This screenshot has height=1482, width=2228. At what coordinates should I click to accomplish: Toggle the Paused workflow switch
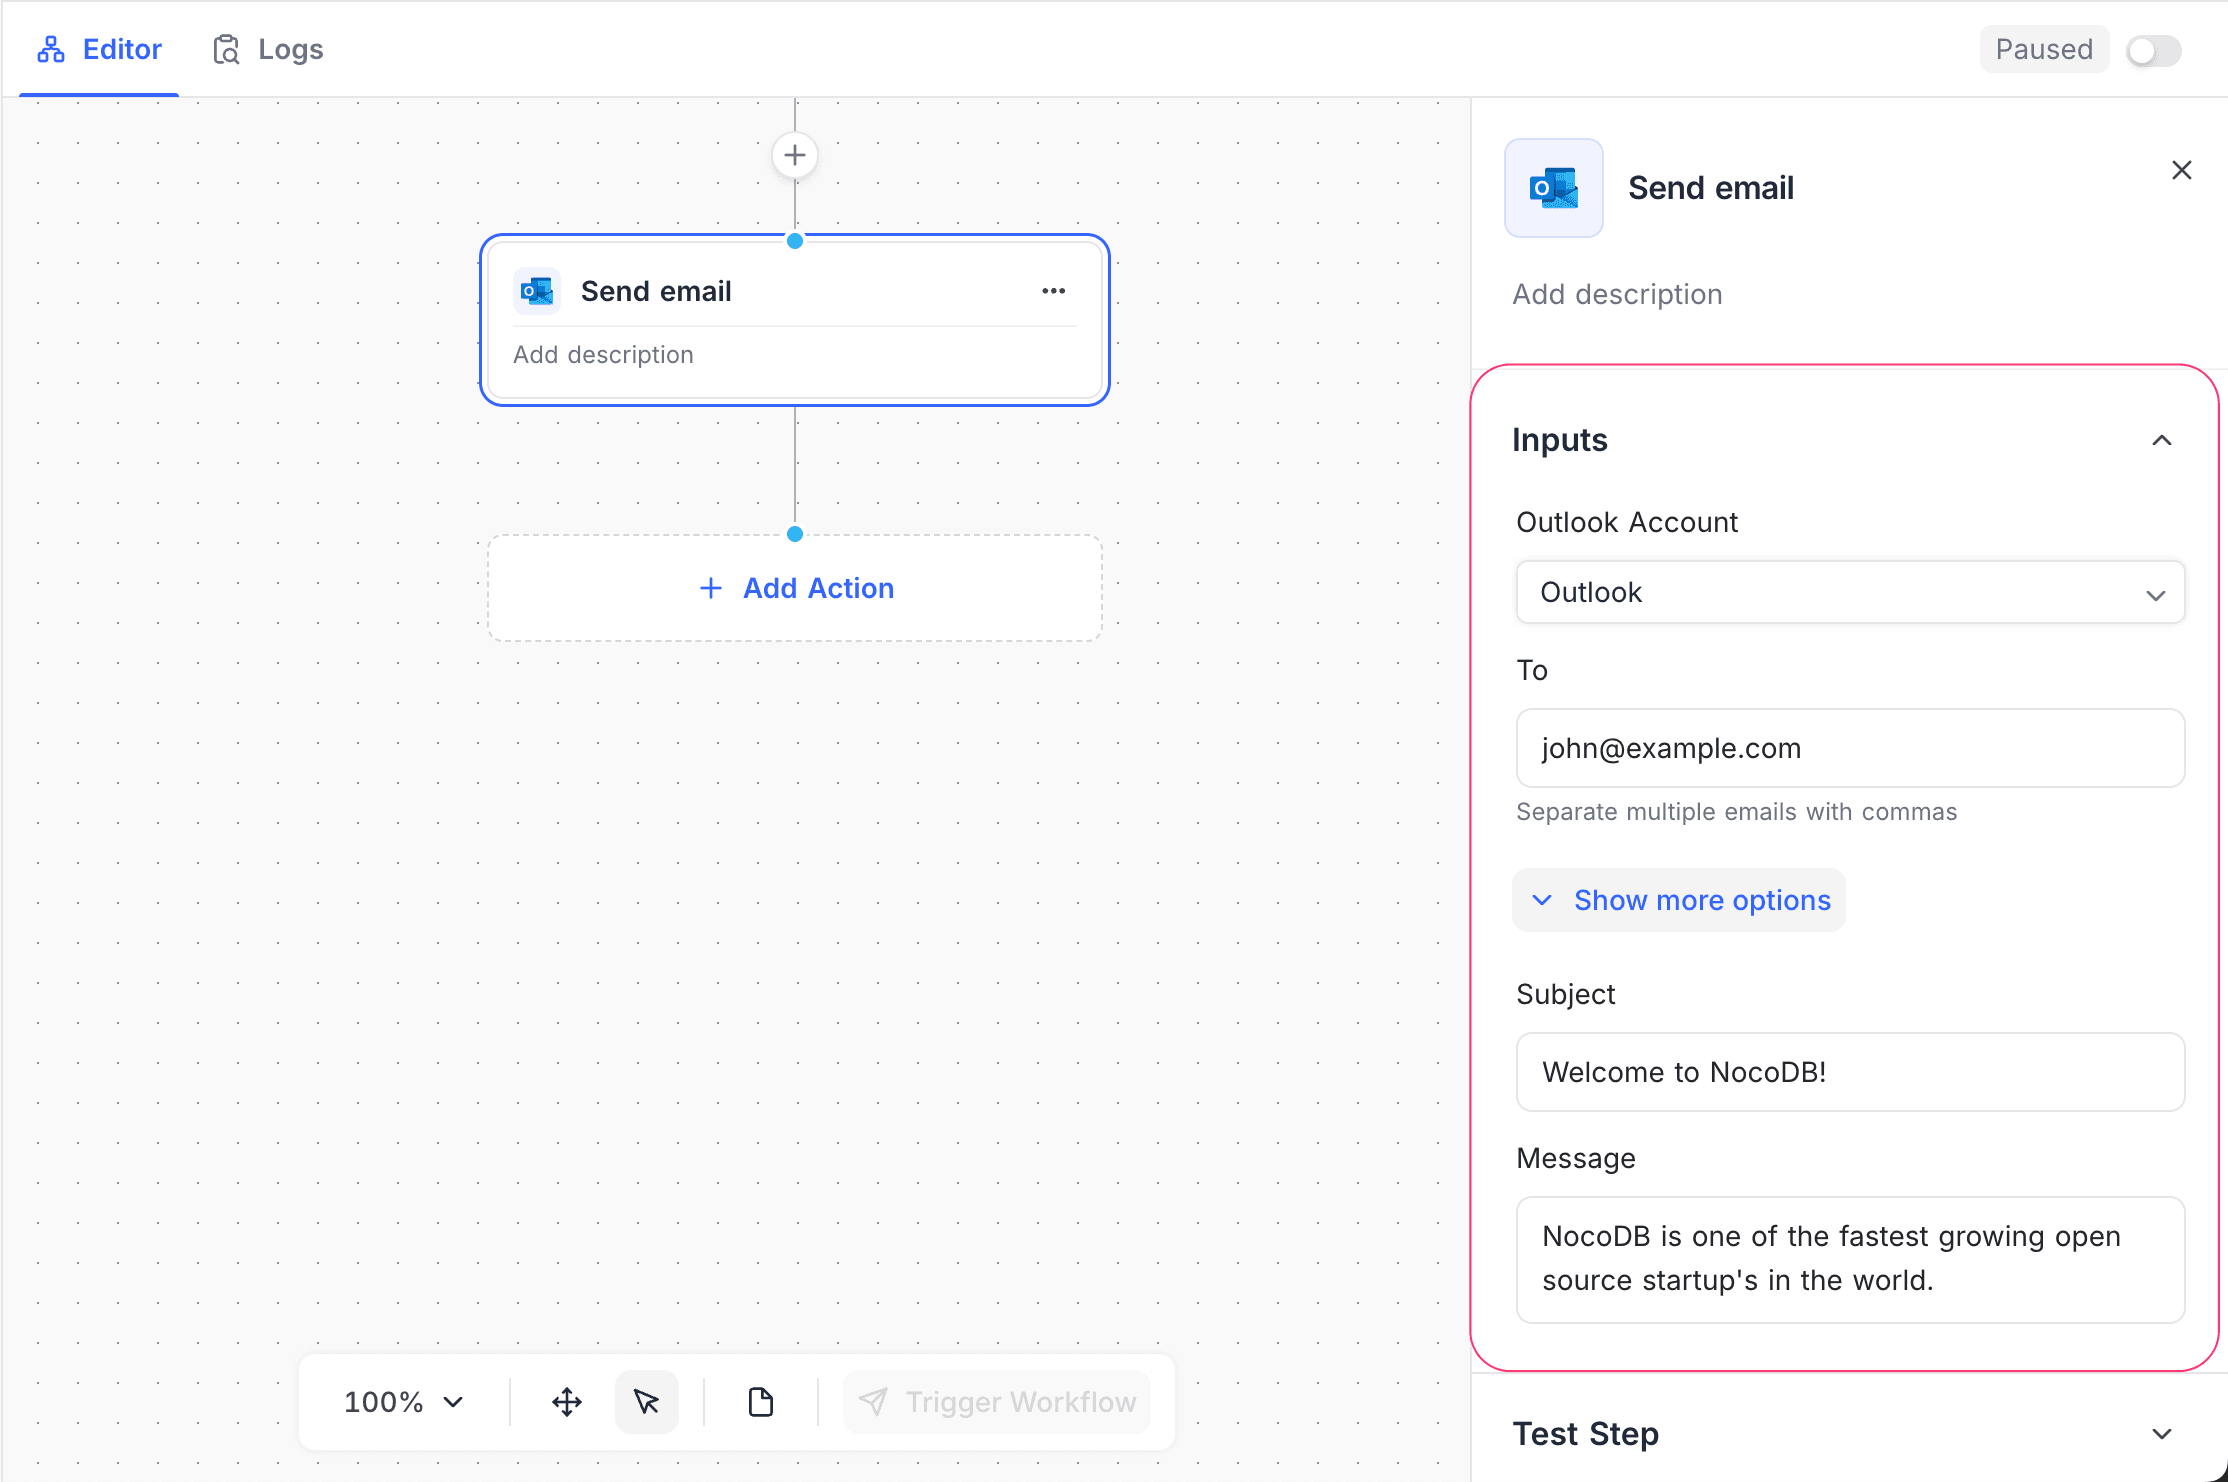coord(2152,49)
